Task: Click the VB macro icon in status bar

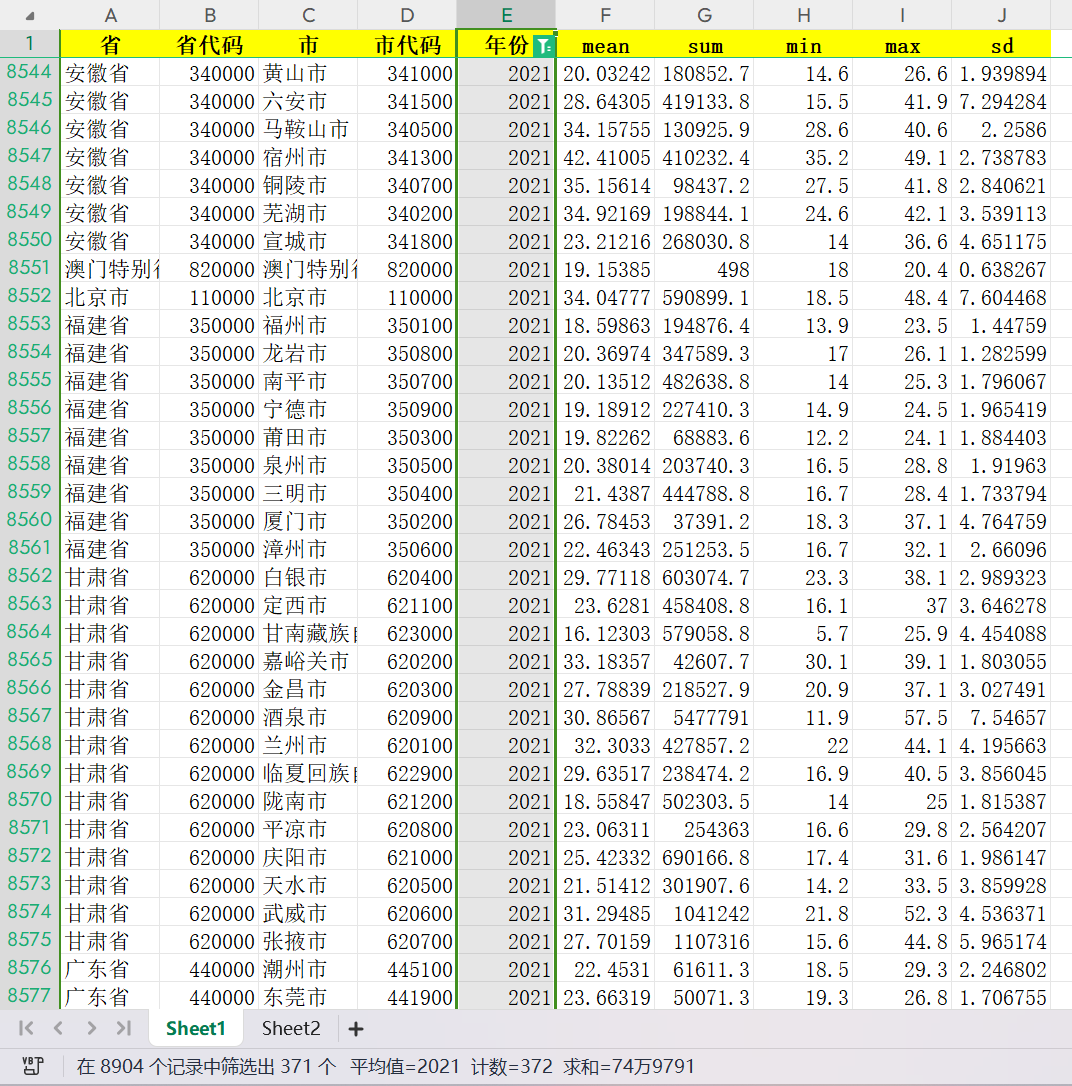Action: point(33,1066)
